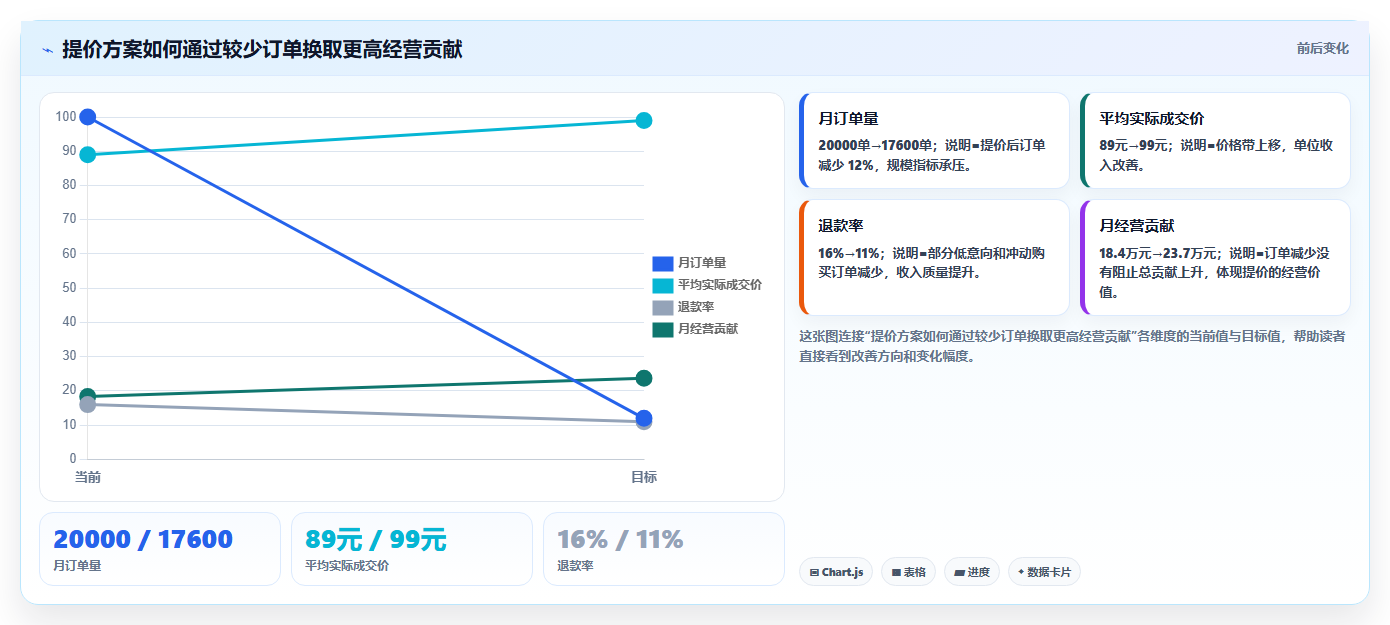This screenshot has width=1390, height=625.
Task: Click the 100 y-axis tick label
Action: click(x=66, y=117)
